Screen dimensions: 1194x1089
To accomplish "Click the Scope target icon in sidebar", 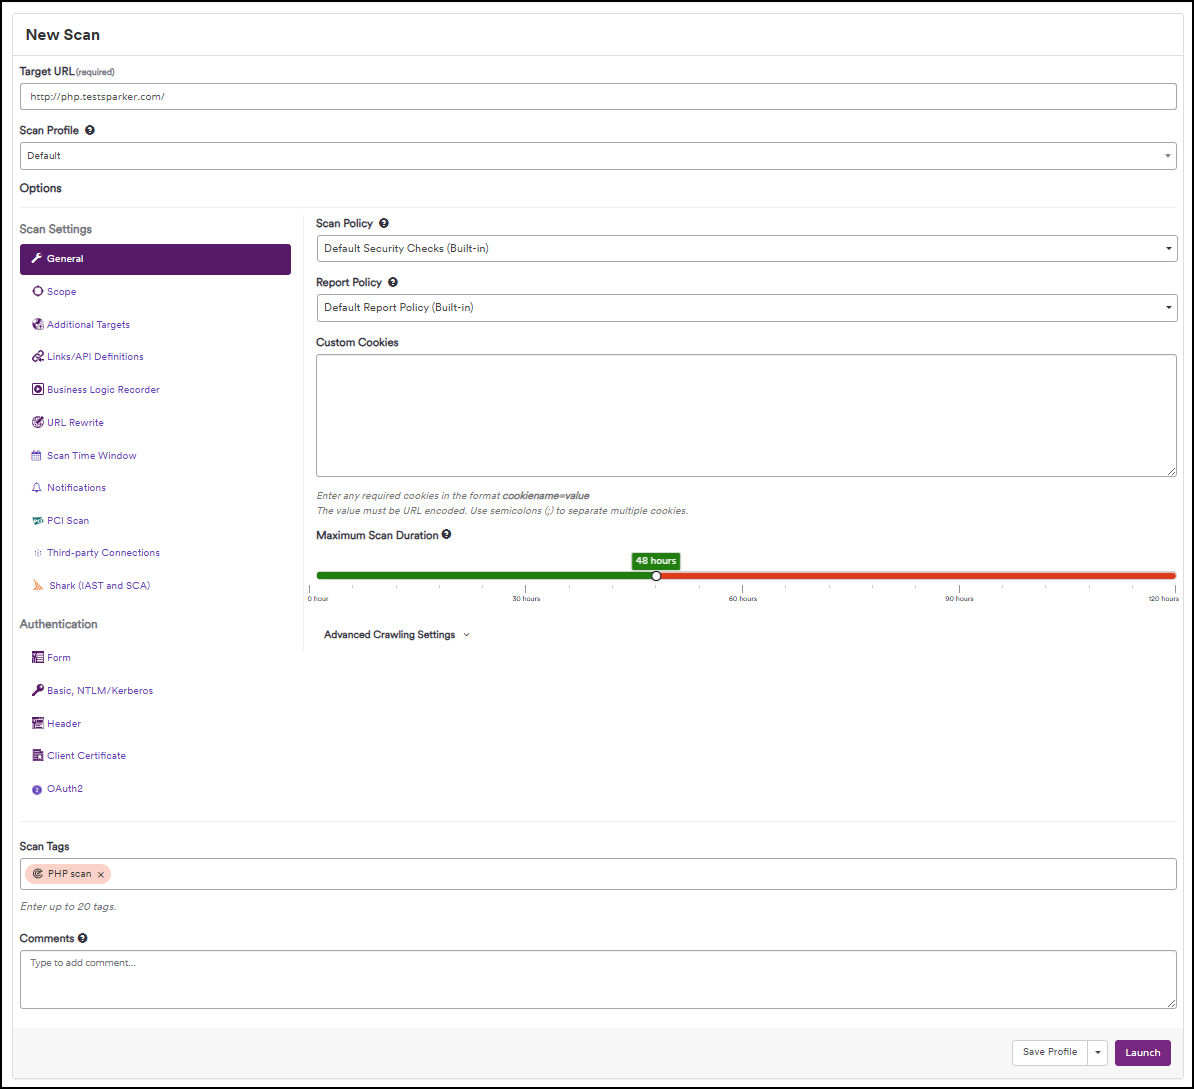I will tap(38, 292).
